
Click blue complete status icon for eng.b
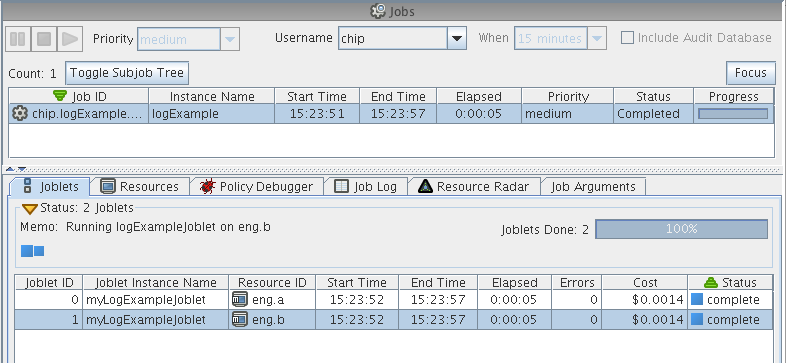(697, 319)
